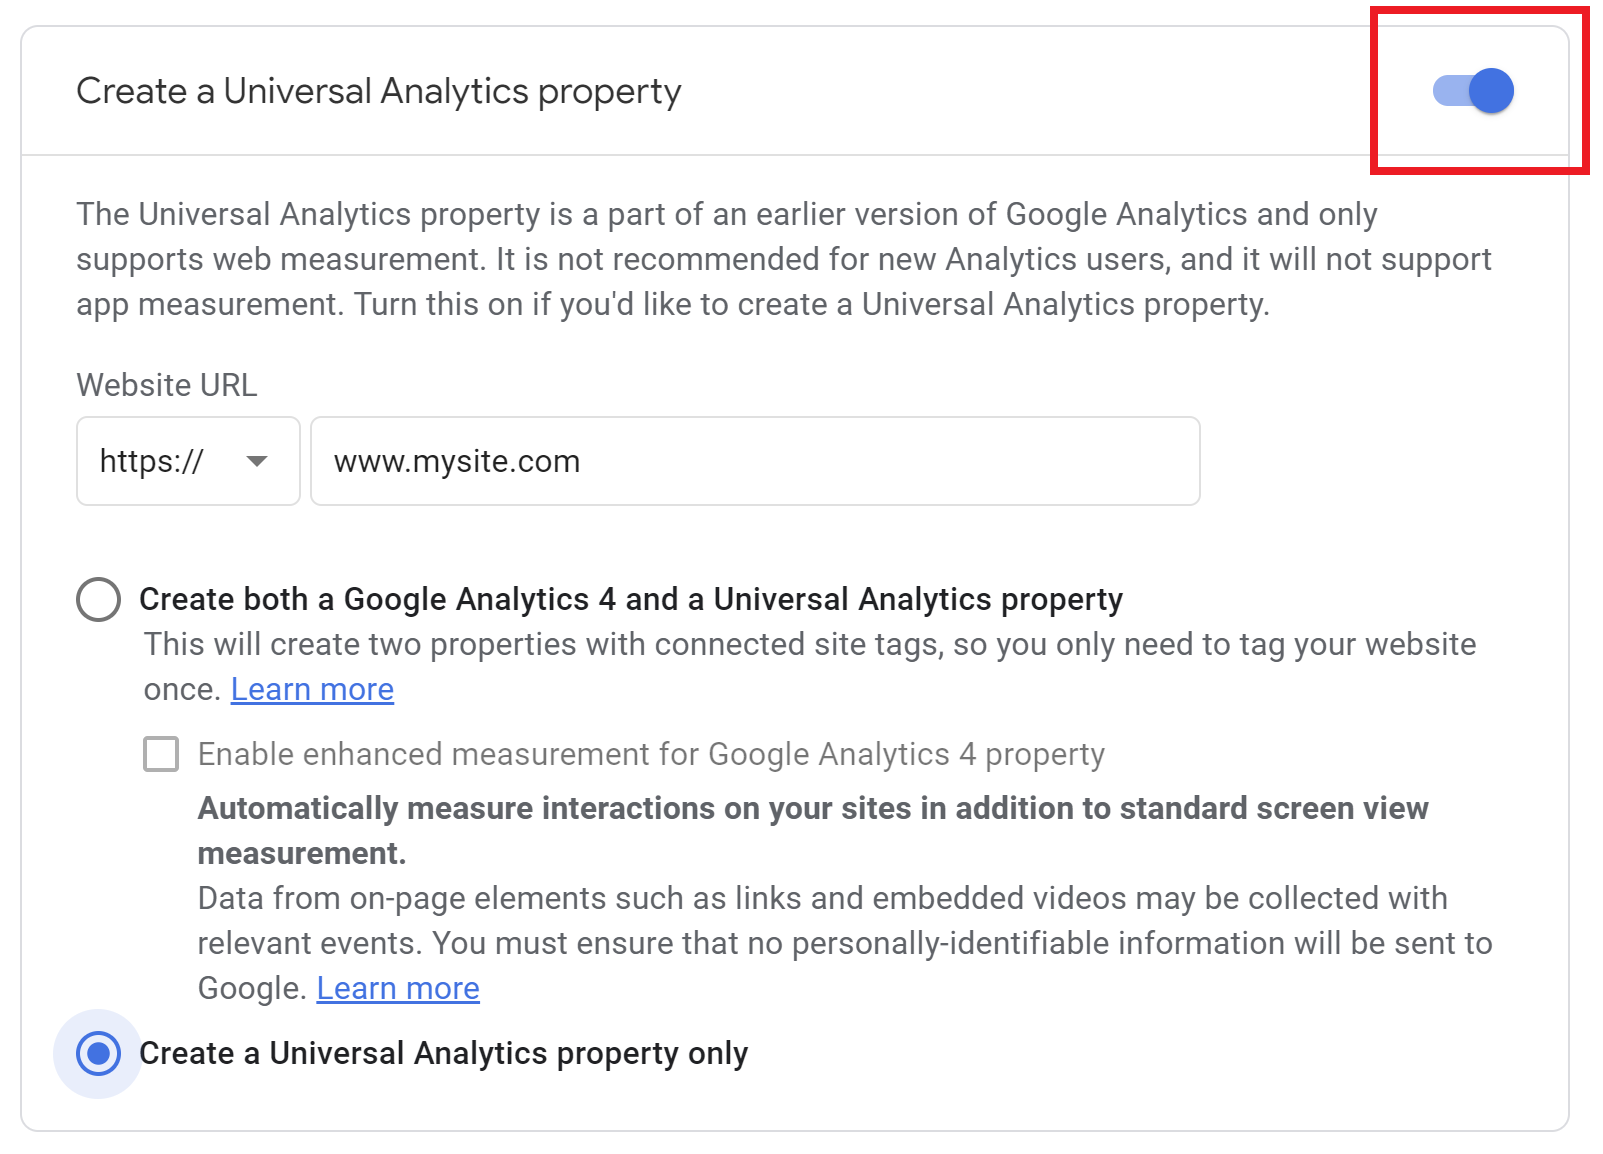This screenshot has height=1154, width=1603.
Task: Click the "Enable enhanced measurement" label text
Action: 651,754
